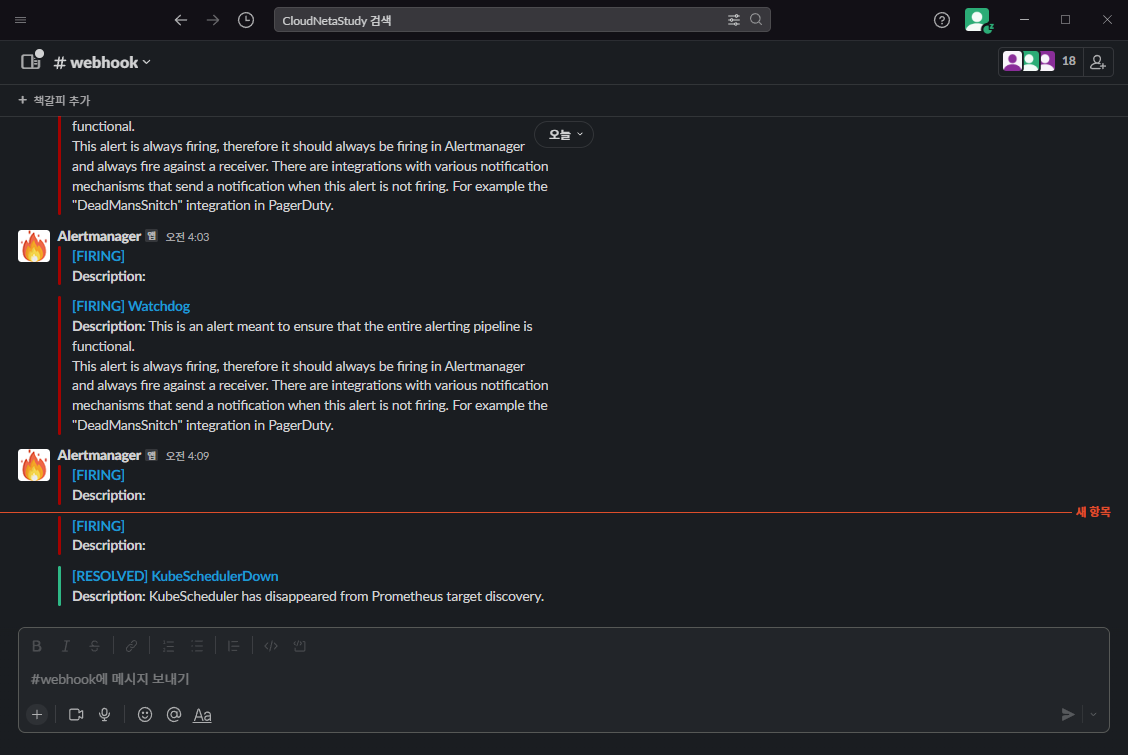
Task: Insert a link using the link icon
Action: [x=131, y=646]
